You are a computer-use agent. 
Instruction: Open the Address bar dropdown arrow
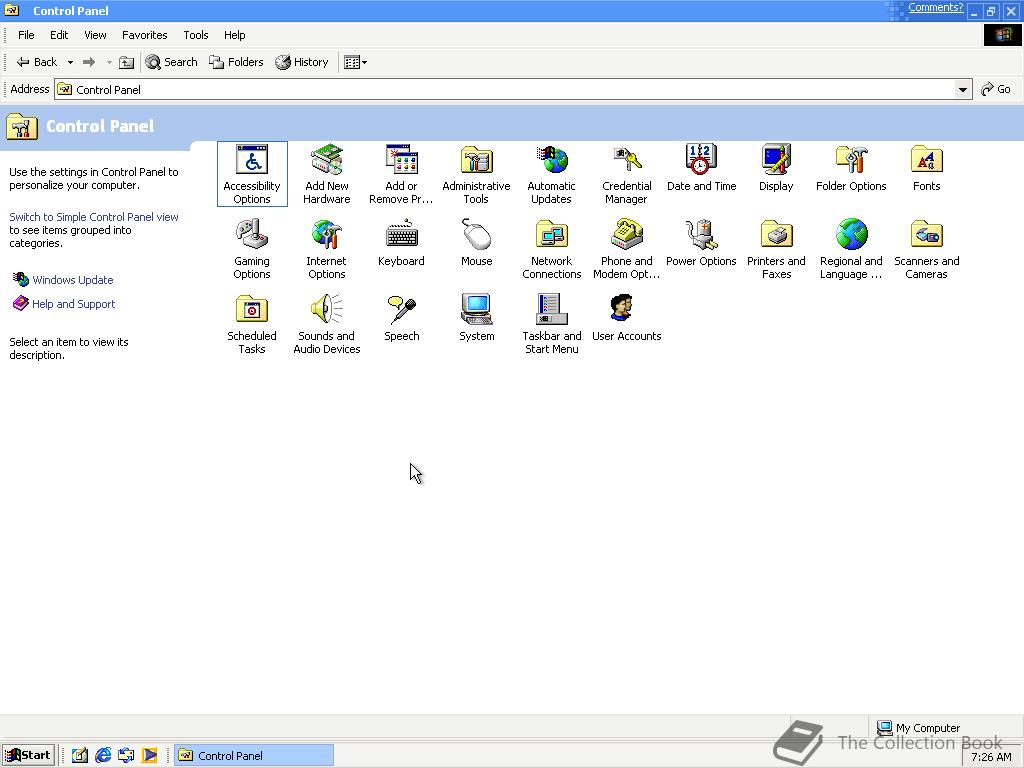pos(963,90)
